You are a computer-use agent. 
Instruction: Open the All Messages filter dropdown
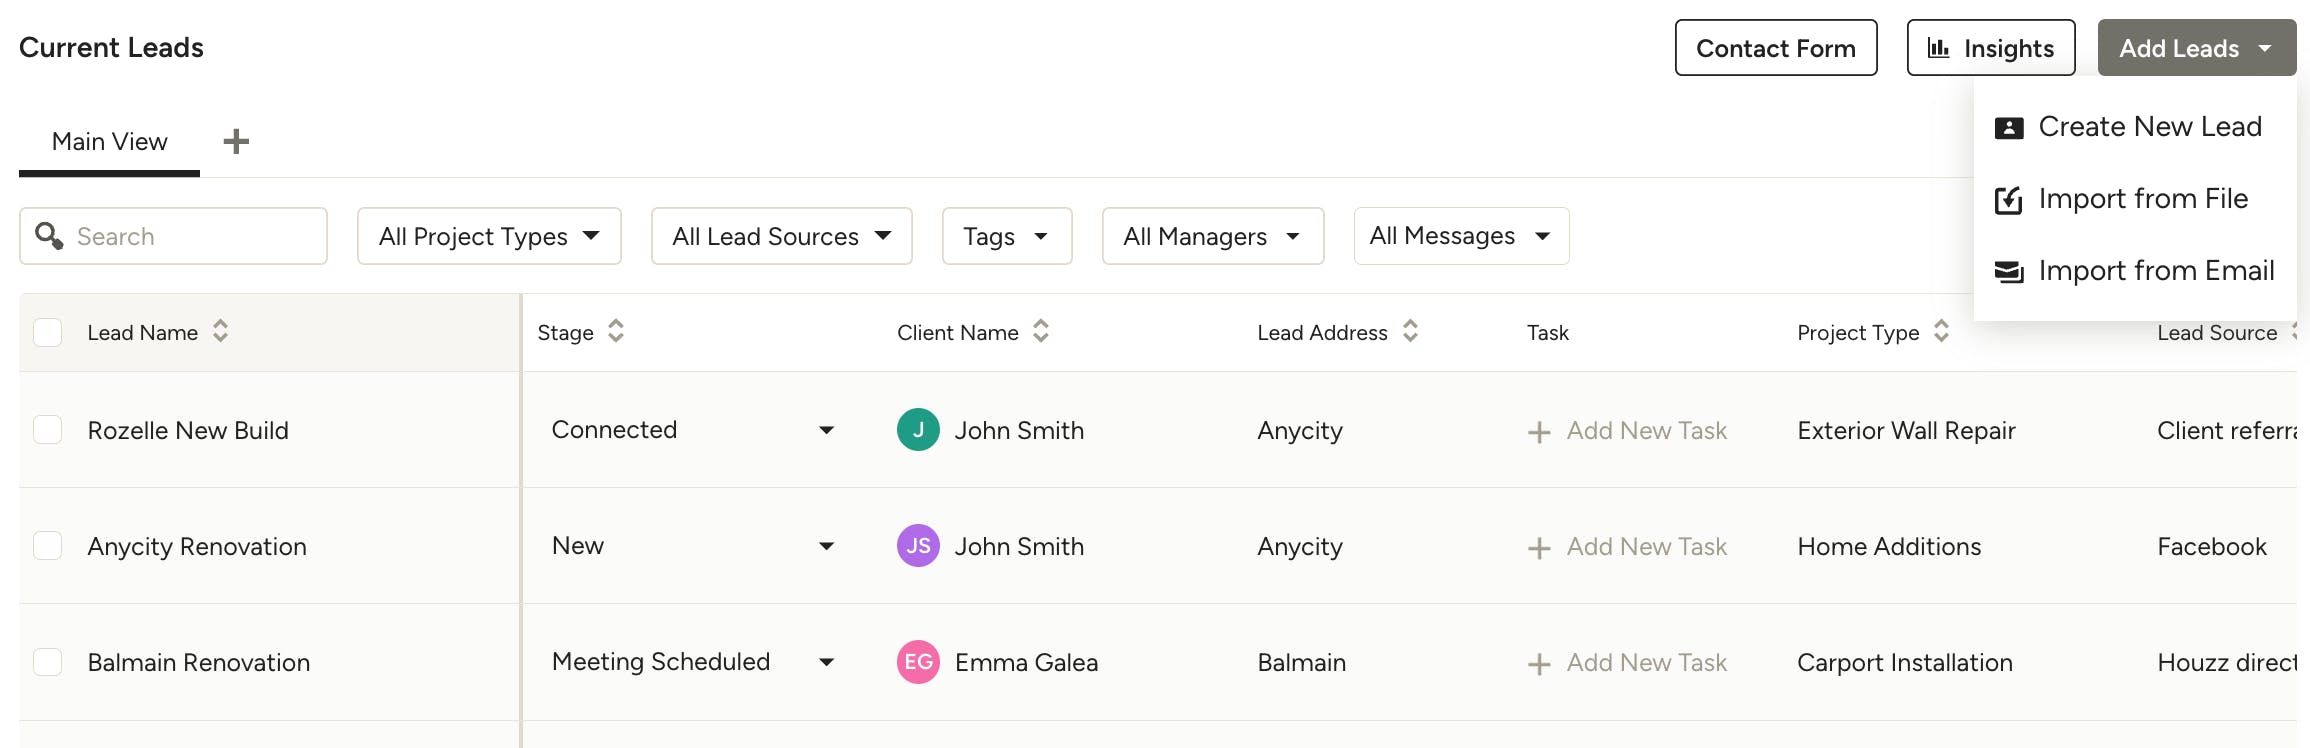click(1461, 236)
